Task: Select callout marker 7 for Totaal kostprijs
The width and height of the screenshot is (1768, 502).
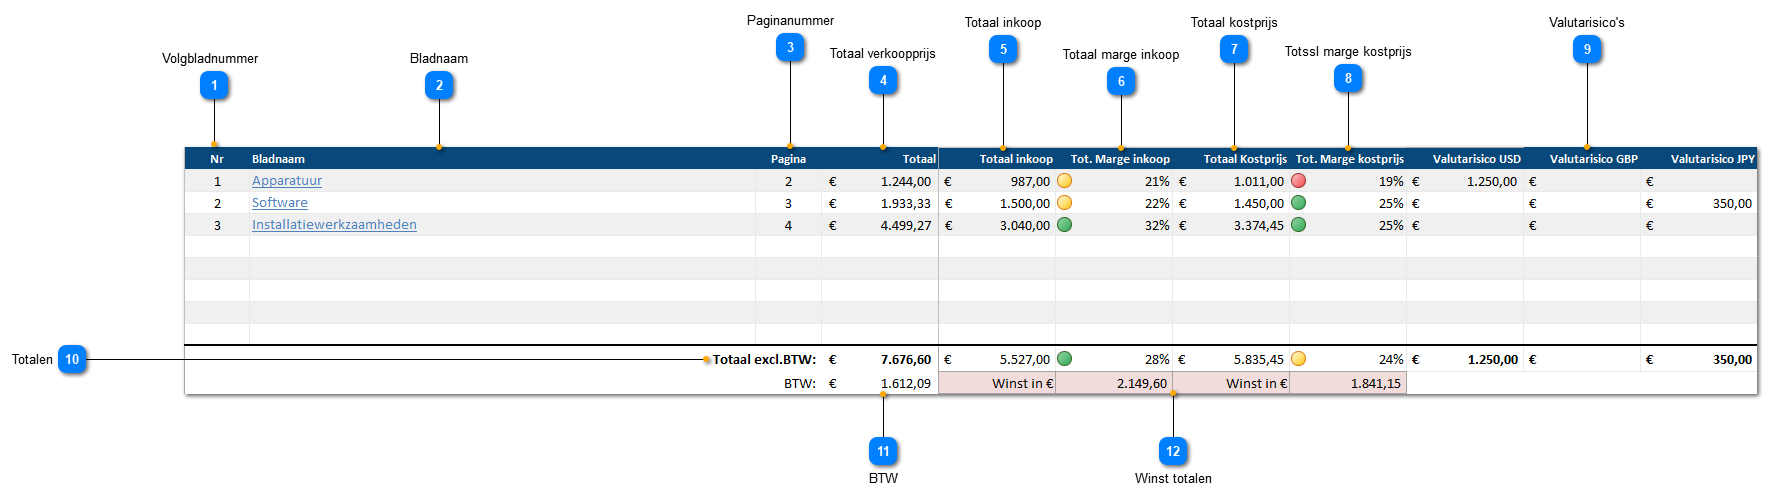Action: [x=1234, y=50]
